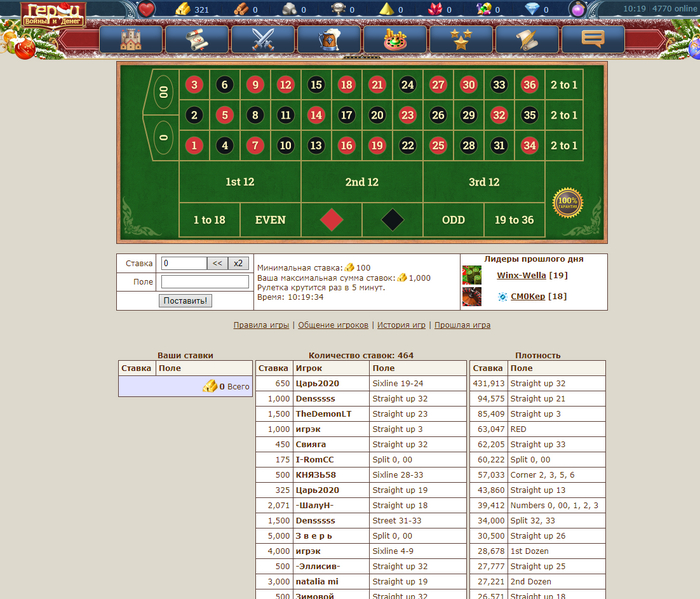This screenshot has height=599, width=700.
Task: Click the ore stones resource icon
Action: tap(290, 9)
